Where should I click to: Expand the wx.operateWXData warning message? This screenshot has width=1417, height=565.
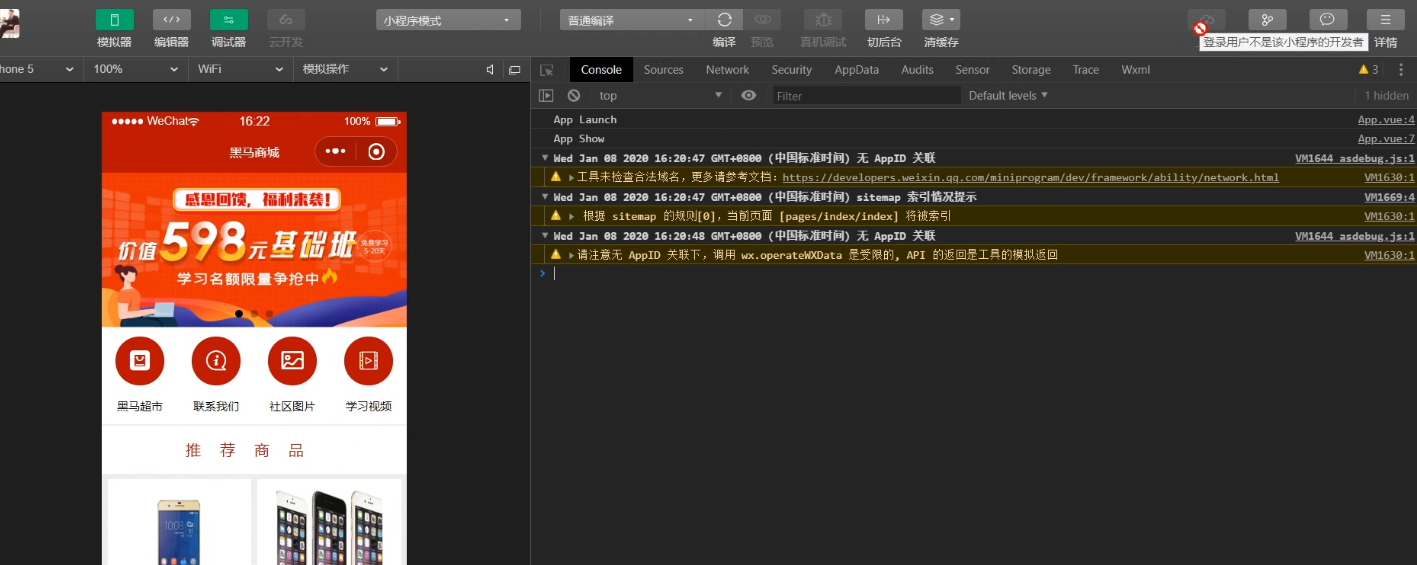572,255
